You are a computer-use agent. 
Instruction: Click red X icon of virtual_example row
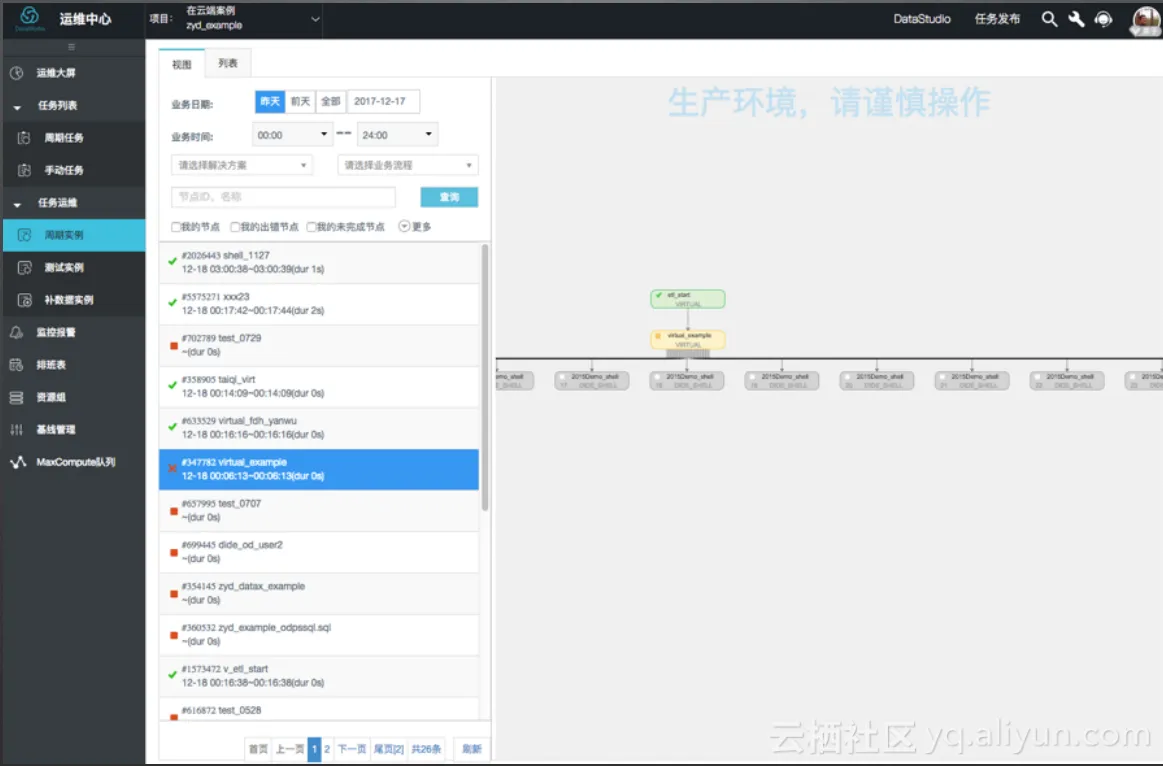173,469
